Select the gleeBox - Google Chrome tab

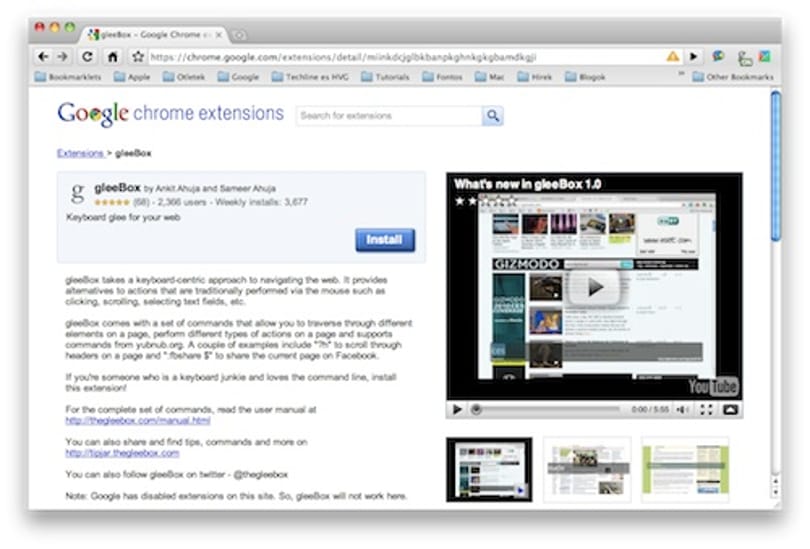pyautogui.click(x=152, y=35)
